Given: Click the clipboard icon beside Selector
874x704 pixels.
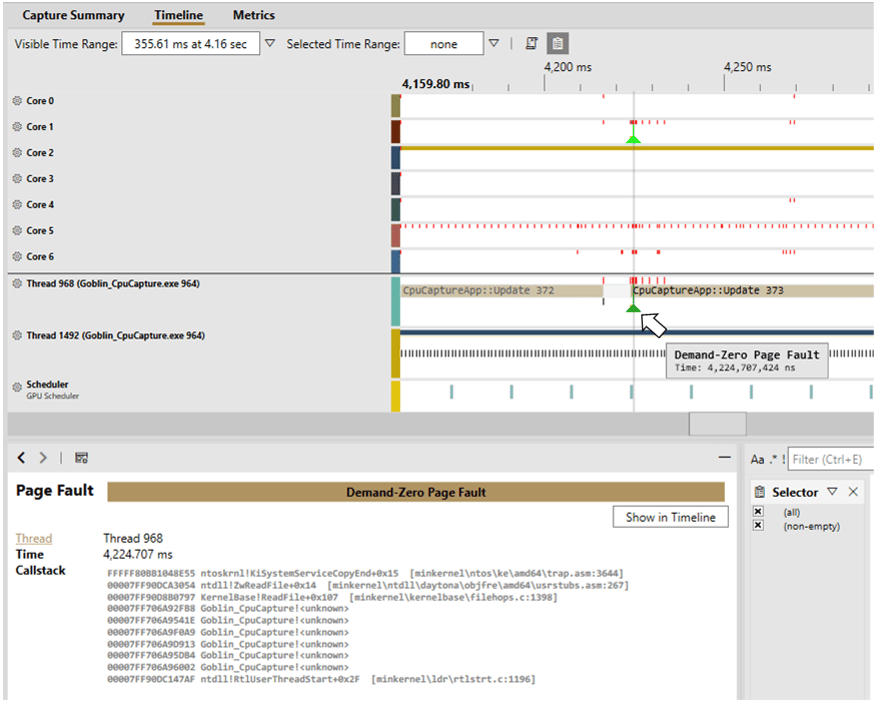Looking at the screenshot, I should [759, 492].
